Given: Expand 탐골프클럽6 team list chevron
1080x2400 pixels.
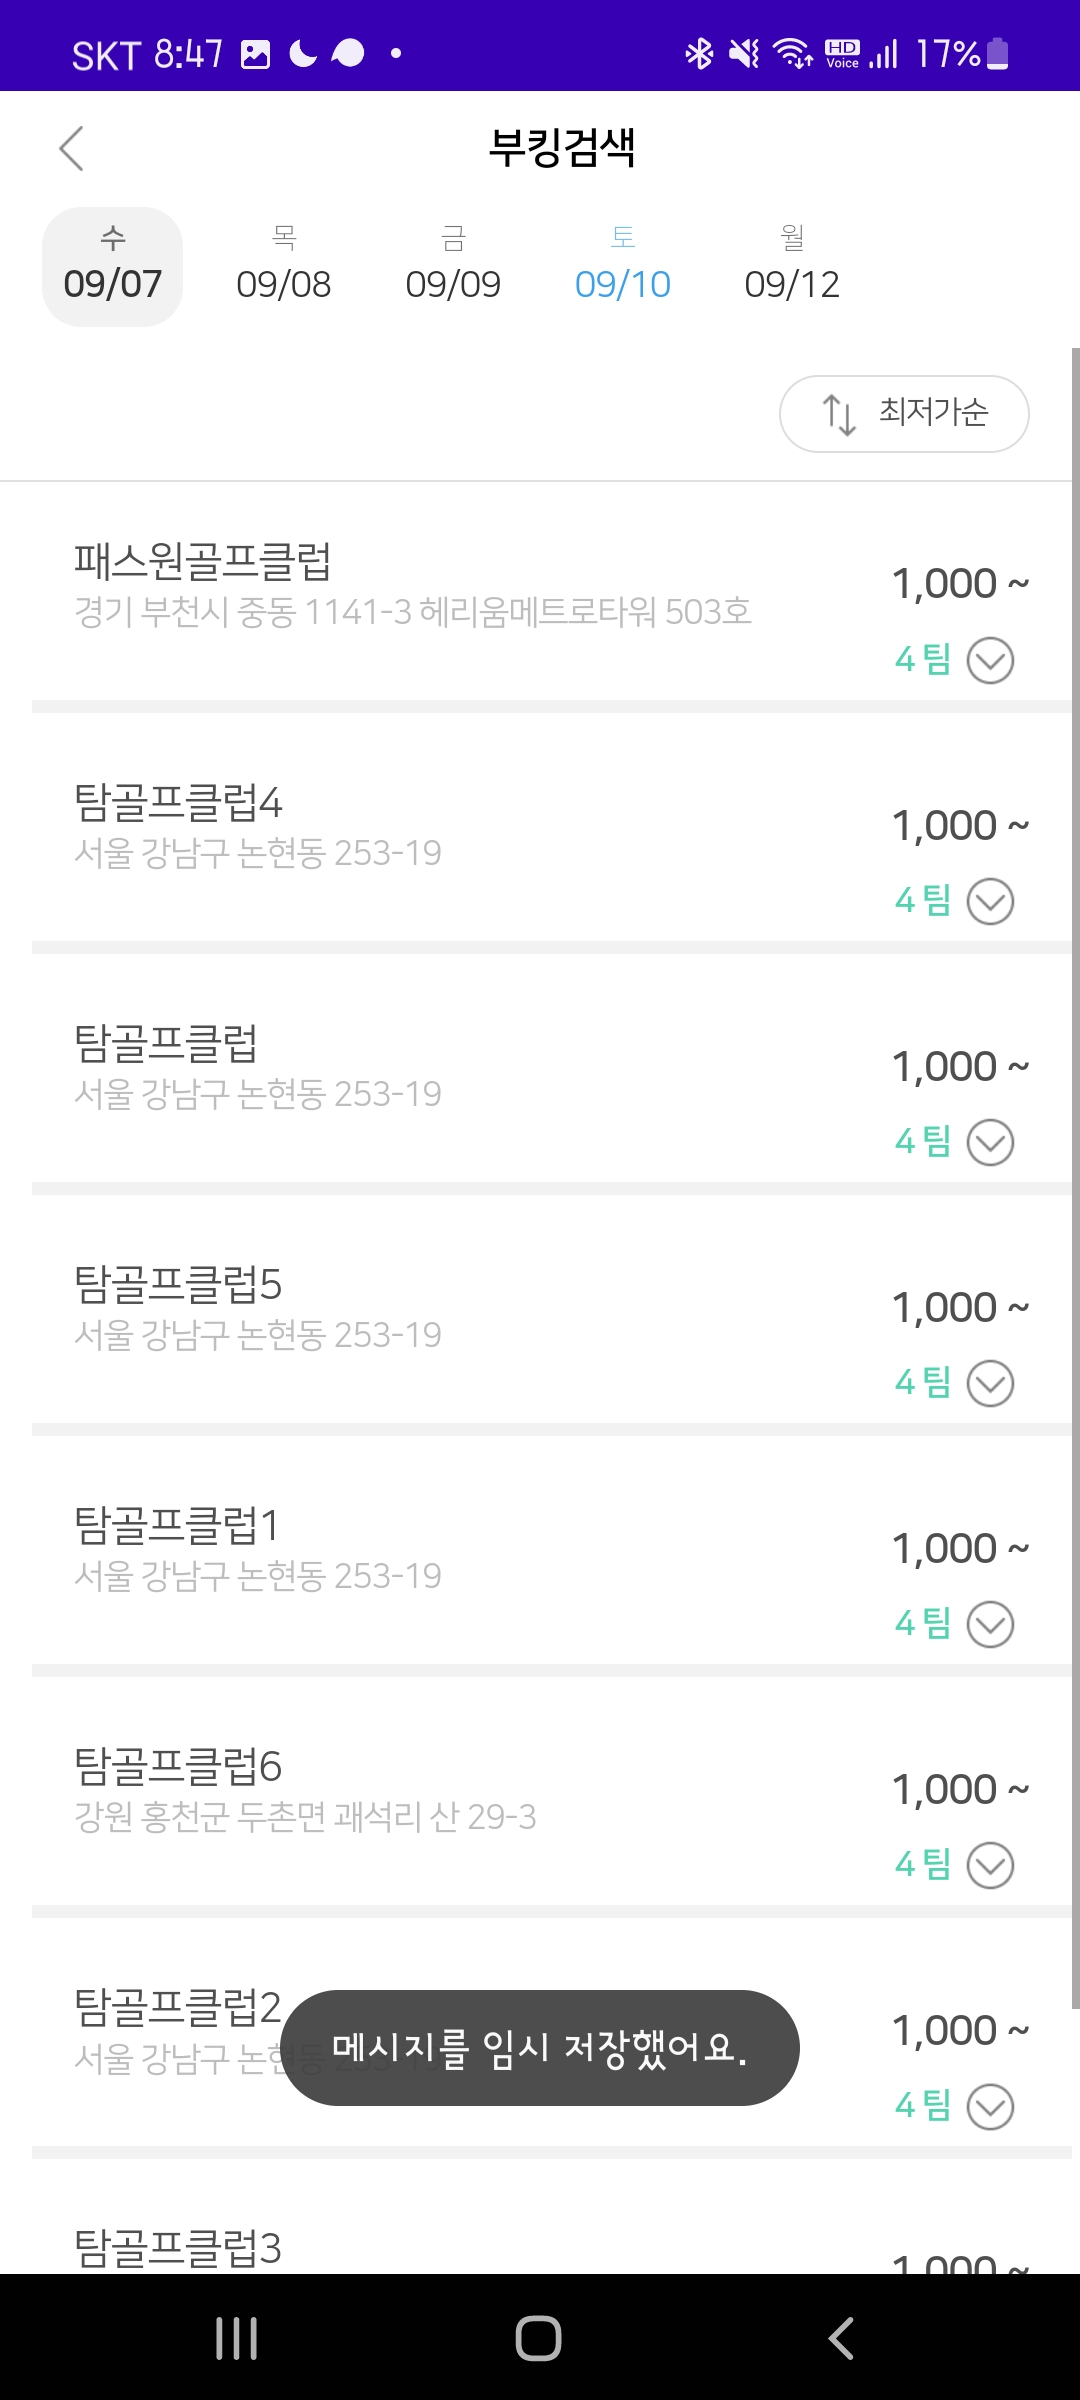Looking at the screenshot, I should [x=990, y=1865].
